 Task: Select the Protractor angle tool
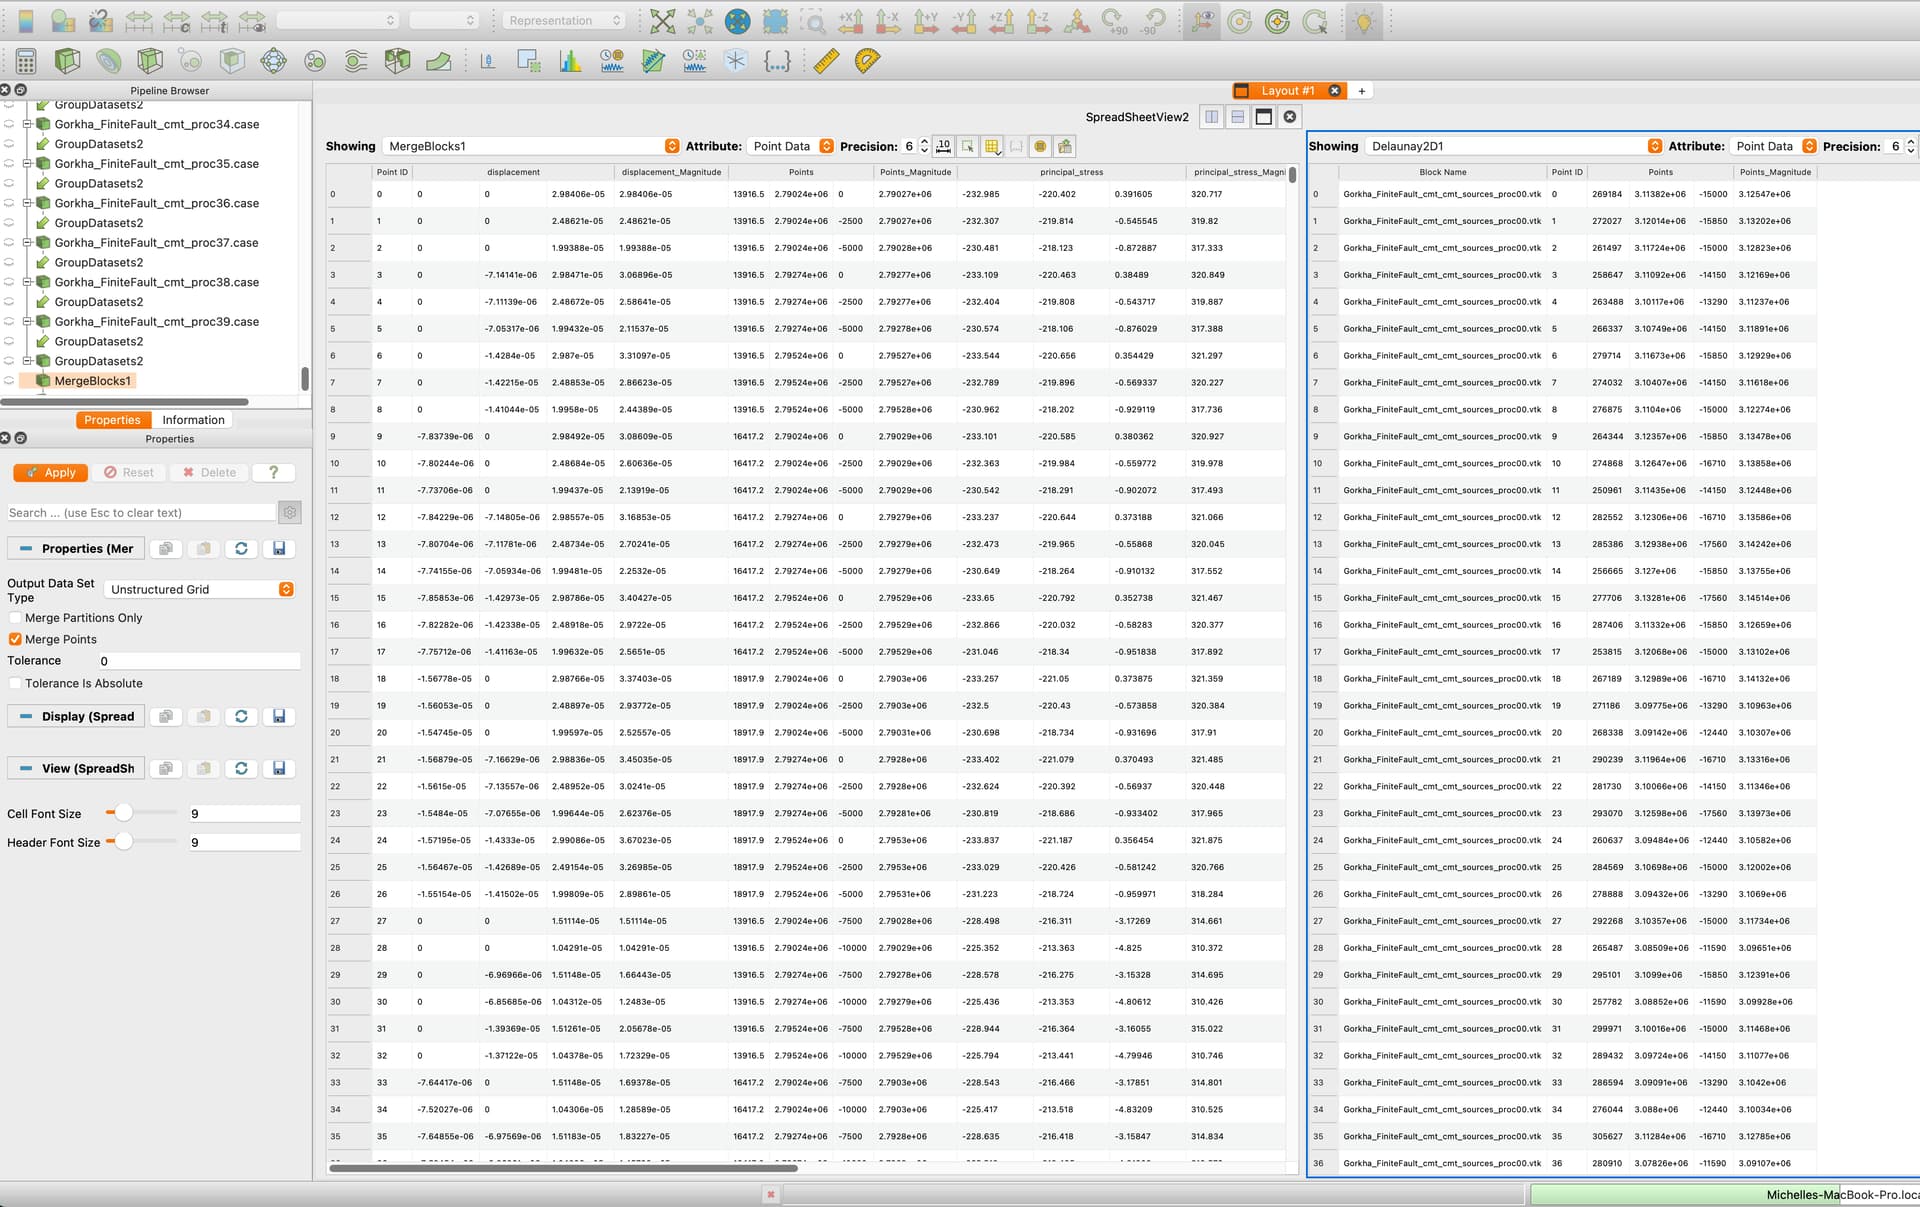coord(867,61)
